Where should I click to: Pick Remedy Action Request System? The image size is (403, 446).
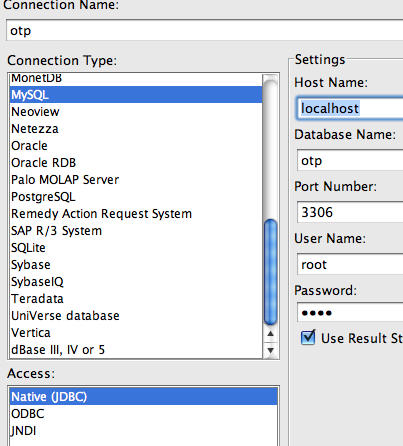pyautogui.click(x=136, y=214)
